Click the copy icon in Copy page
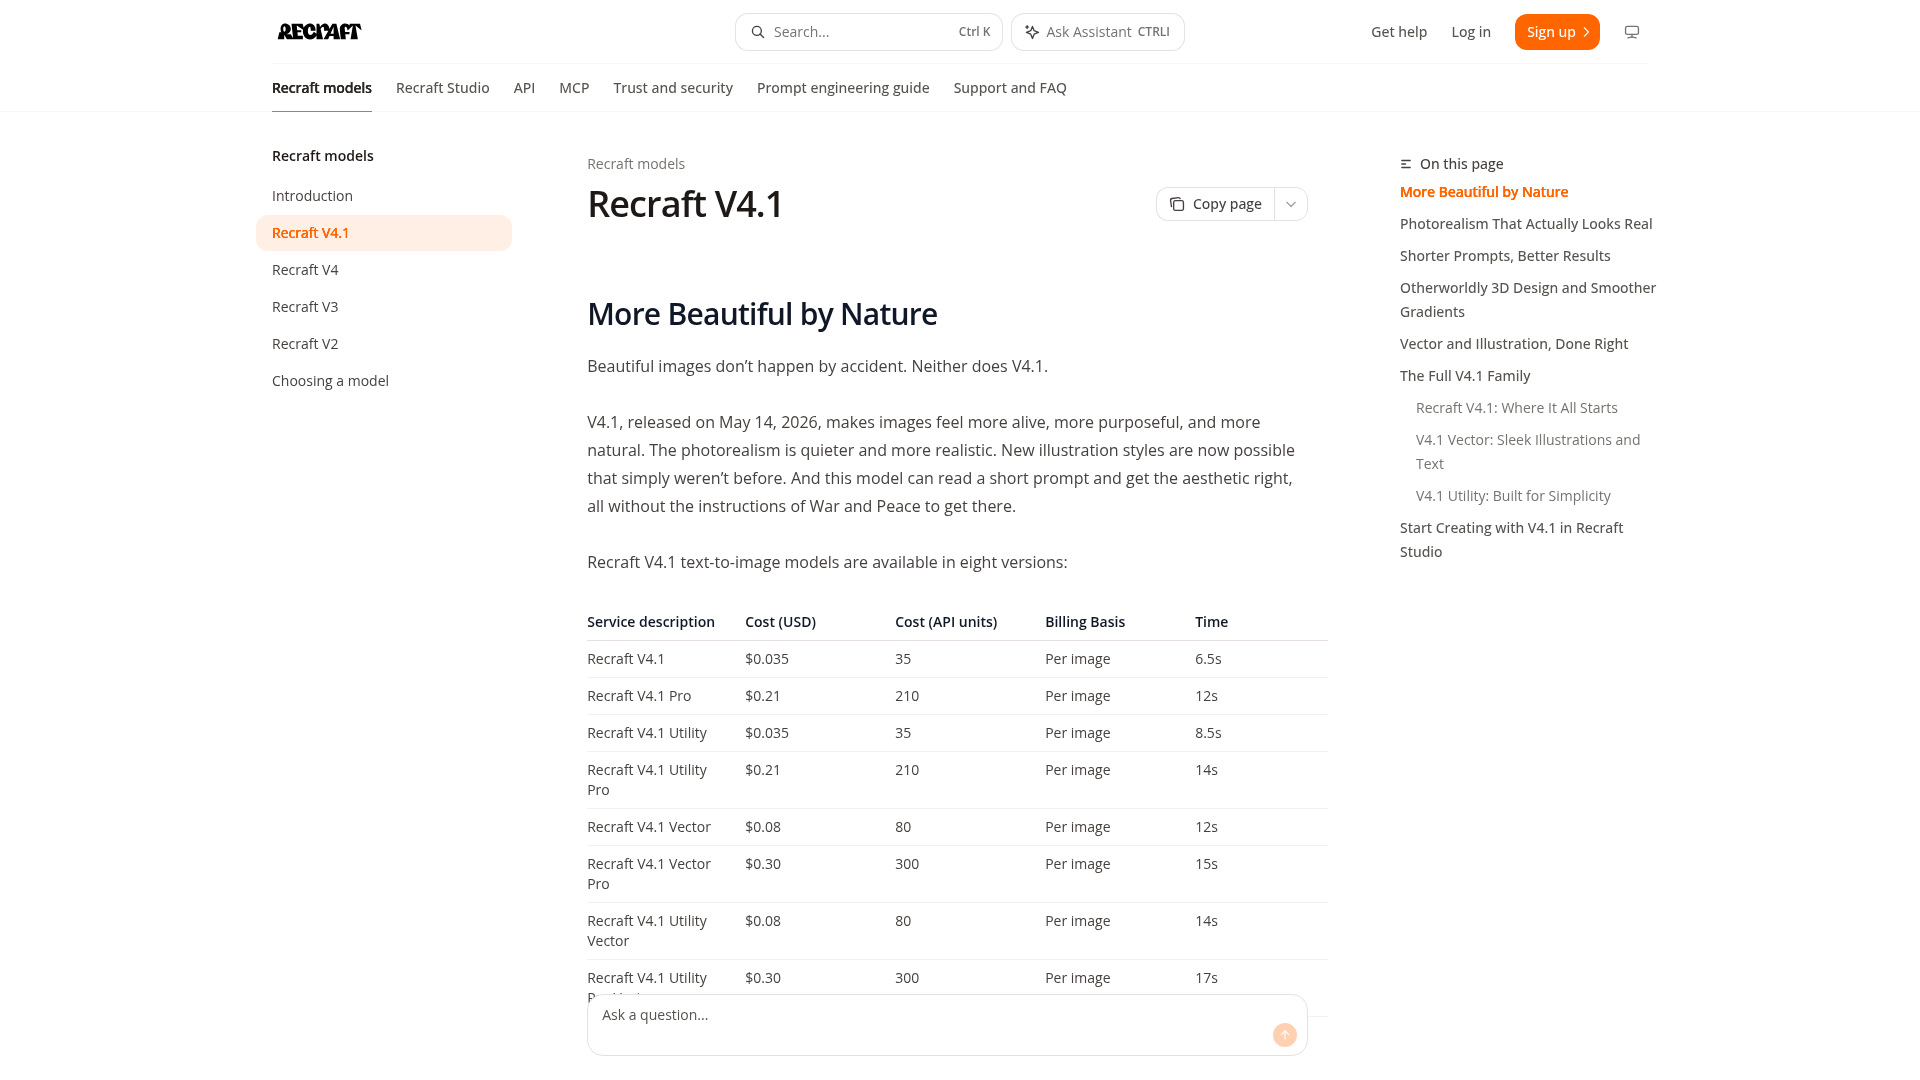This screenshot has width=1920, height=1080. pyautogui.click(x=1177, y=204)
